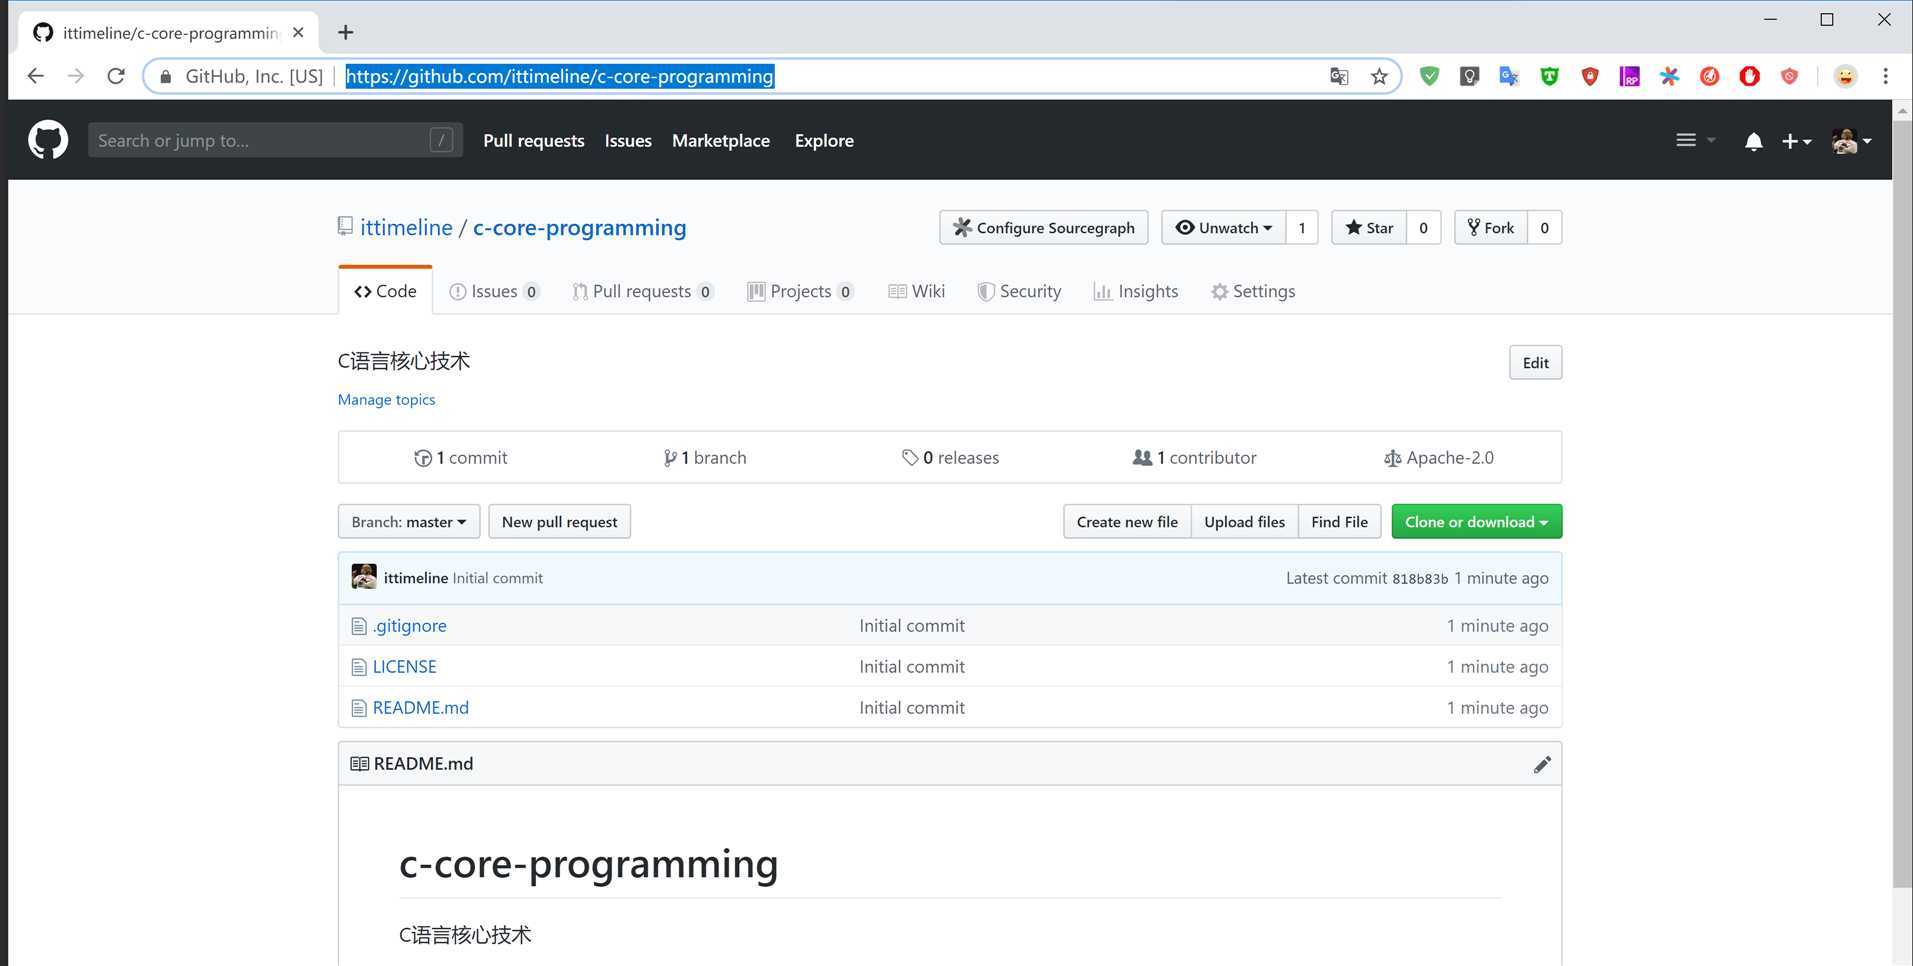Screen dimensions: 1913x966
Task: Click Marketplace in top navigation
Action: (x=721, y=141)
